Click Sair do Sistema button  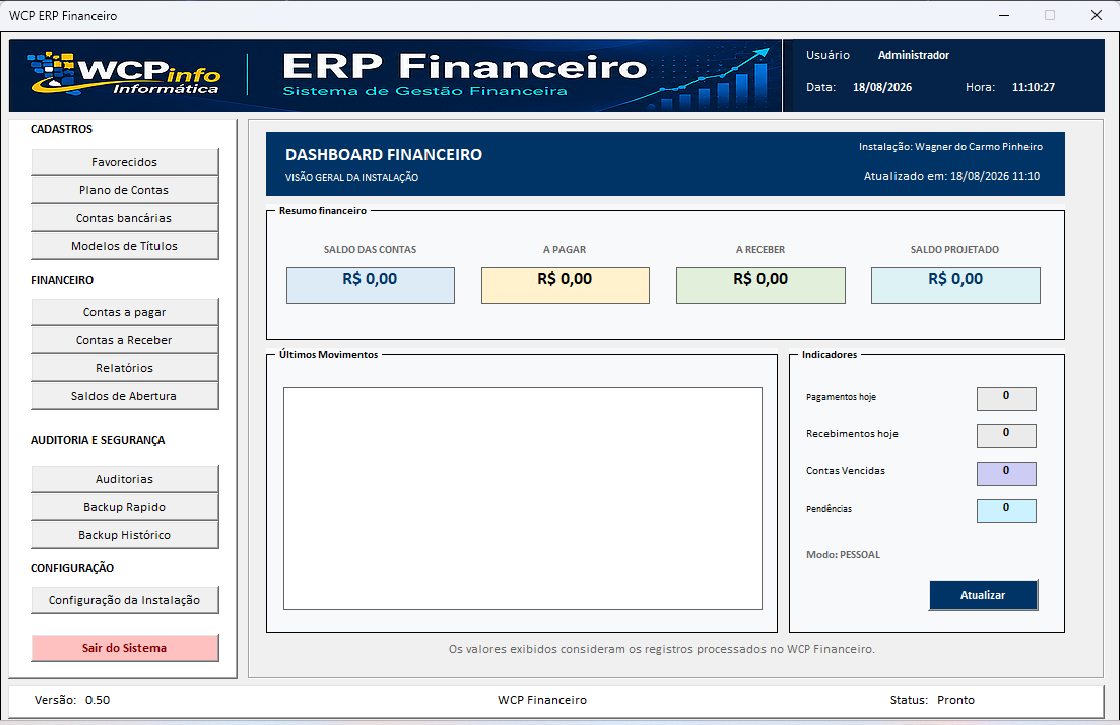coord(124,648)
